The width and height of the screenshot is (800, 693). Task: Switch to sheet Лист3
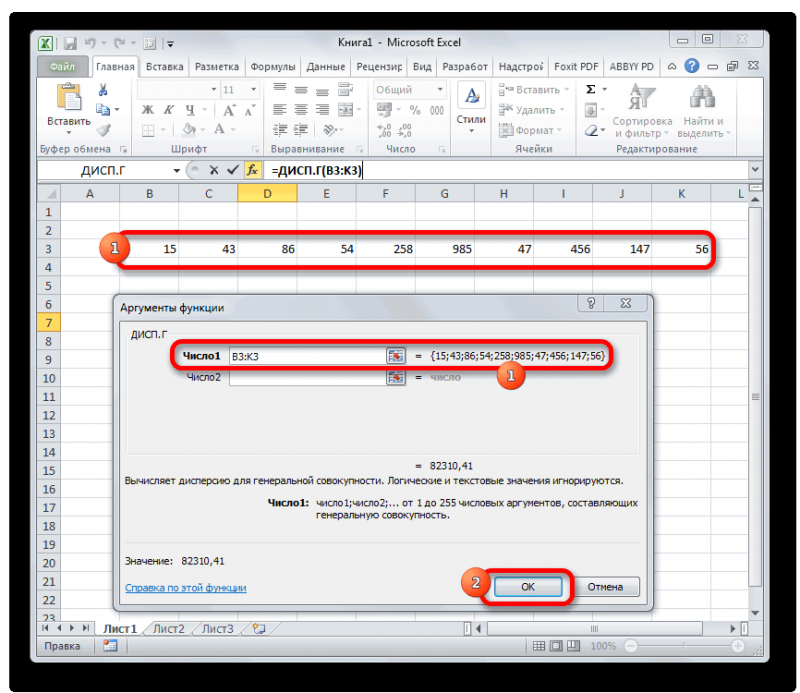pyautogui.click(x=218, y=629)
